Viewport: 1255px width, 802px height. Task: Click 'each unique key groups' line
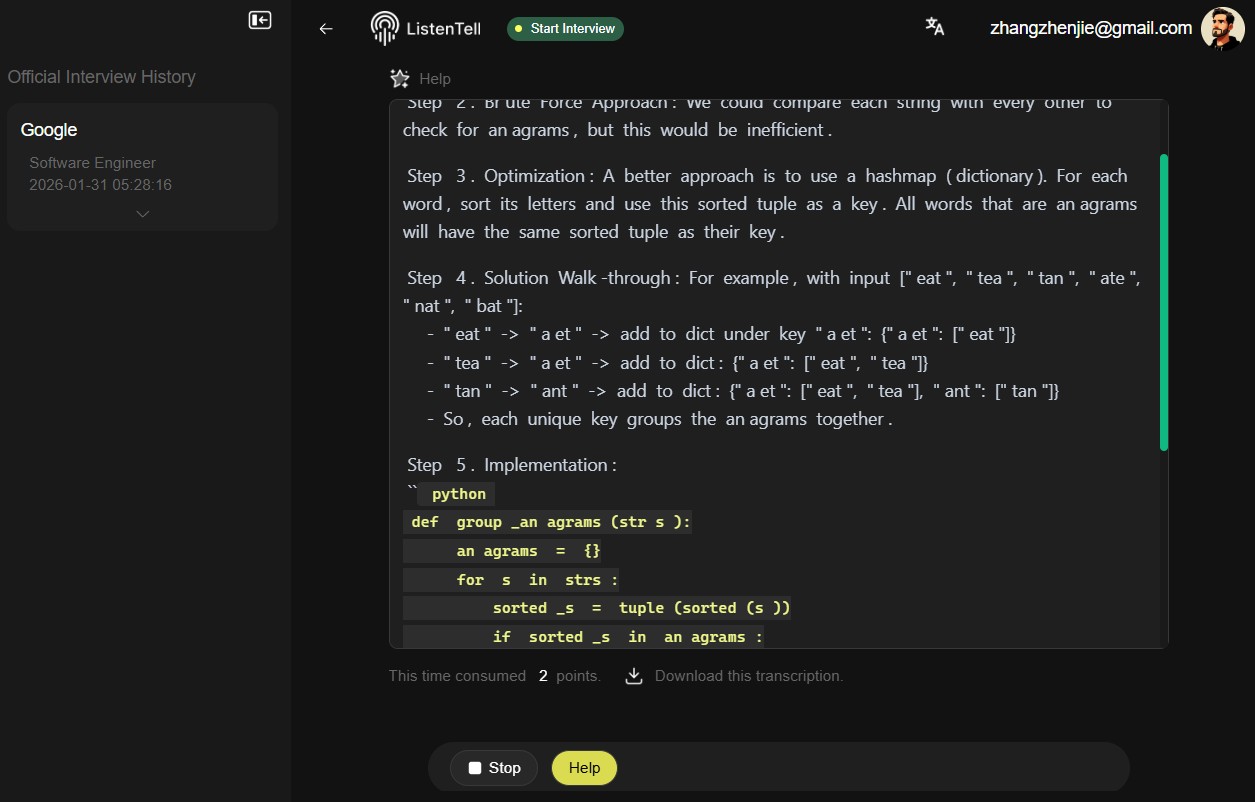659,419
